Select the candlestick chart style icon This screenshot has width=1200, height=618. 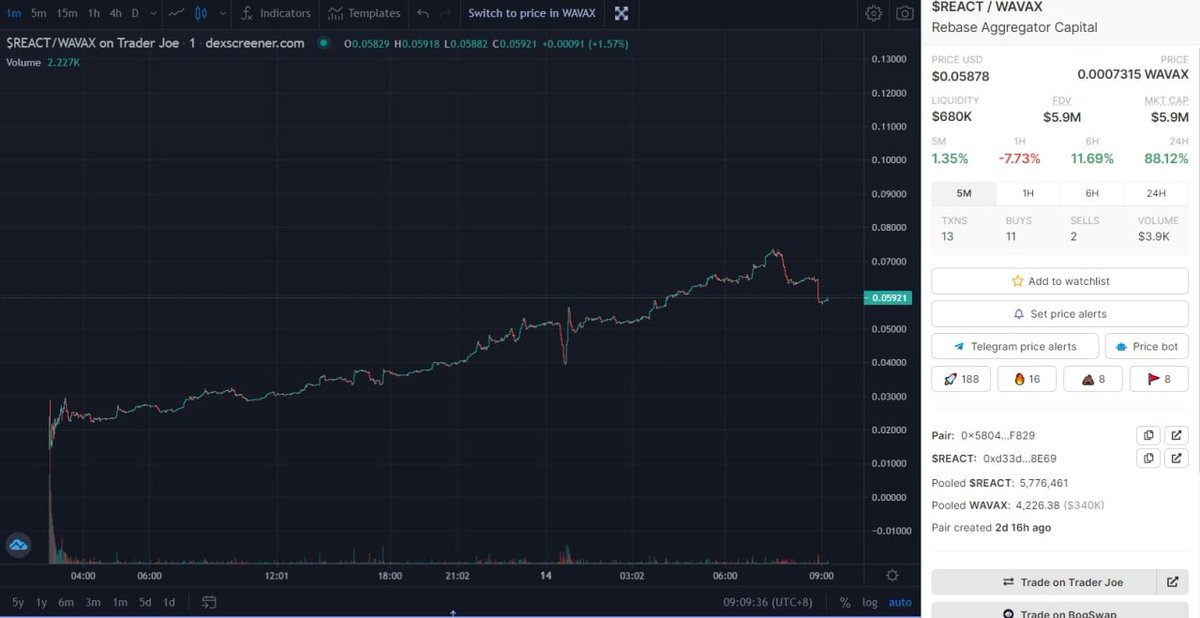[x=201, y=13]
